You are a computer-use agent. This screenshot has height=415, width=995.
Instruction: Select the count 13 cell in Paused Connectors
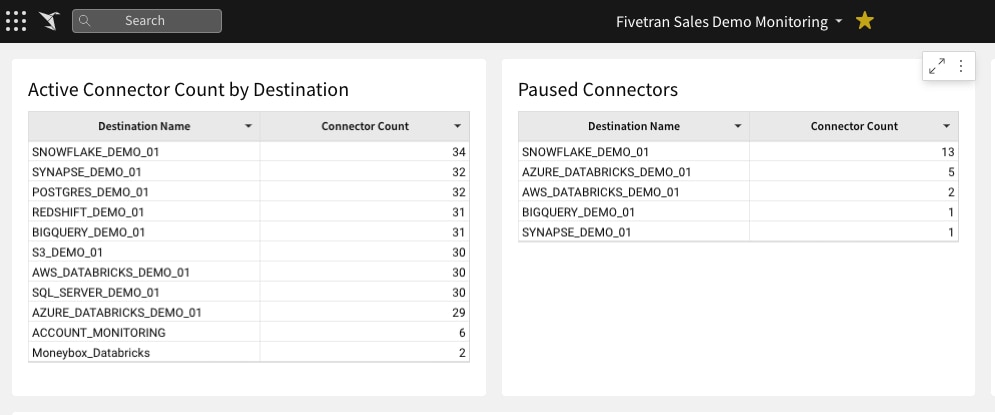click(853, 152)
